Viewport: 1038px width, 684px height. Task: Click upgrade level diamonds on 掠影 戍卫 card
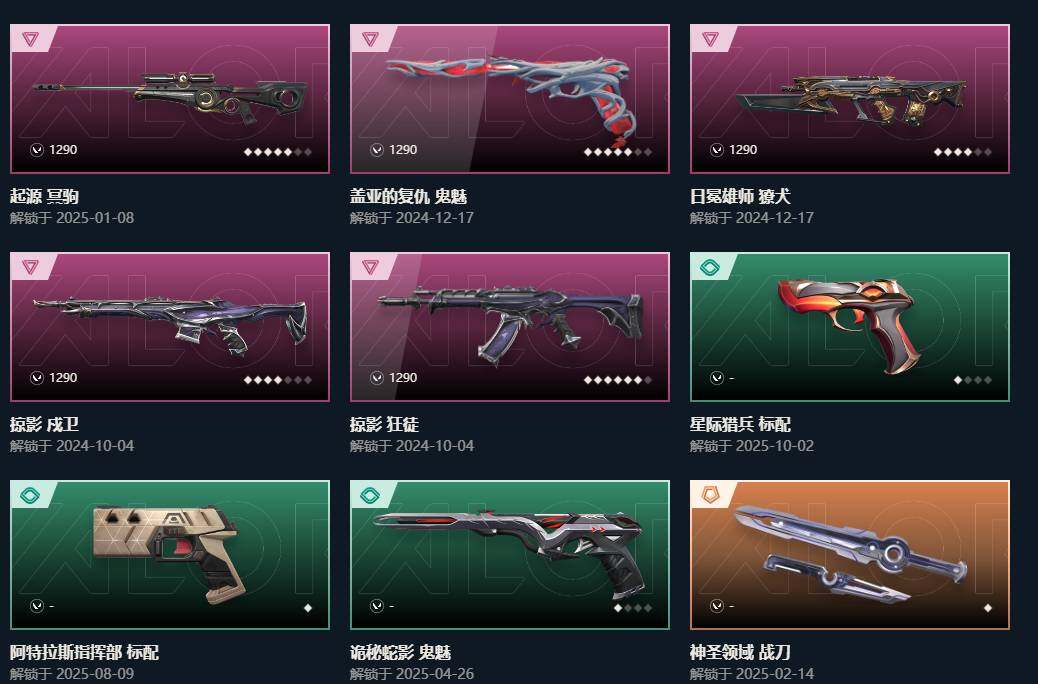[278, 379]
